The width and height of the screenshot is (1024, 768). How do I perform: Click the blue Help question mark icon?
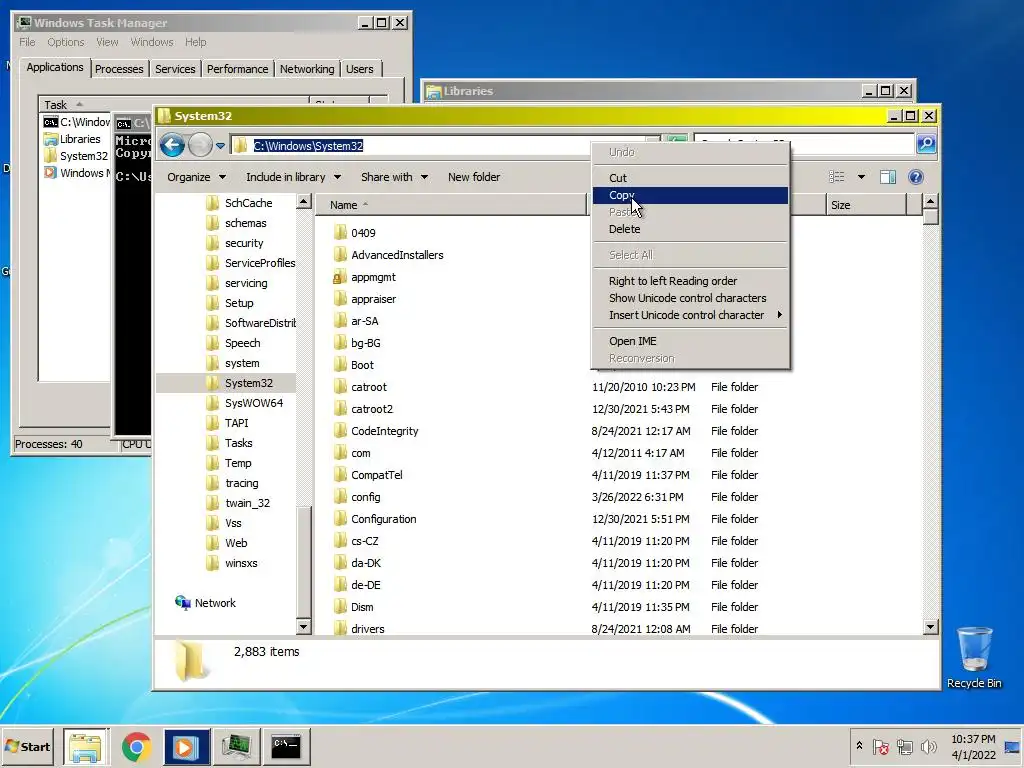pyautogui.click(x=916, y=177)
